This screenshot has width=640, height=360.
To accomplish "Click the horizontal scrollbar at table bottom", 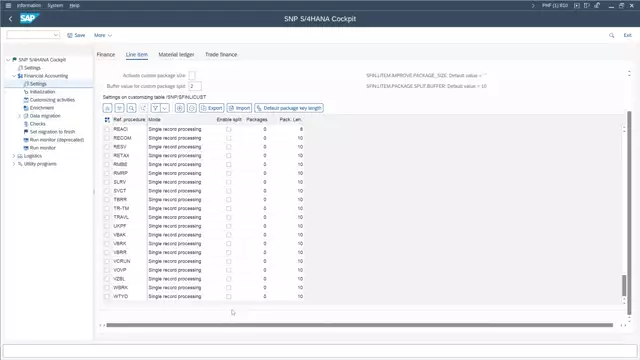I will click(x=360, y=325).
